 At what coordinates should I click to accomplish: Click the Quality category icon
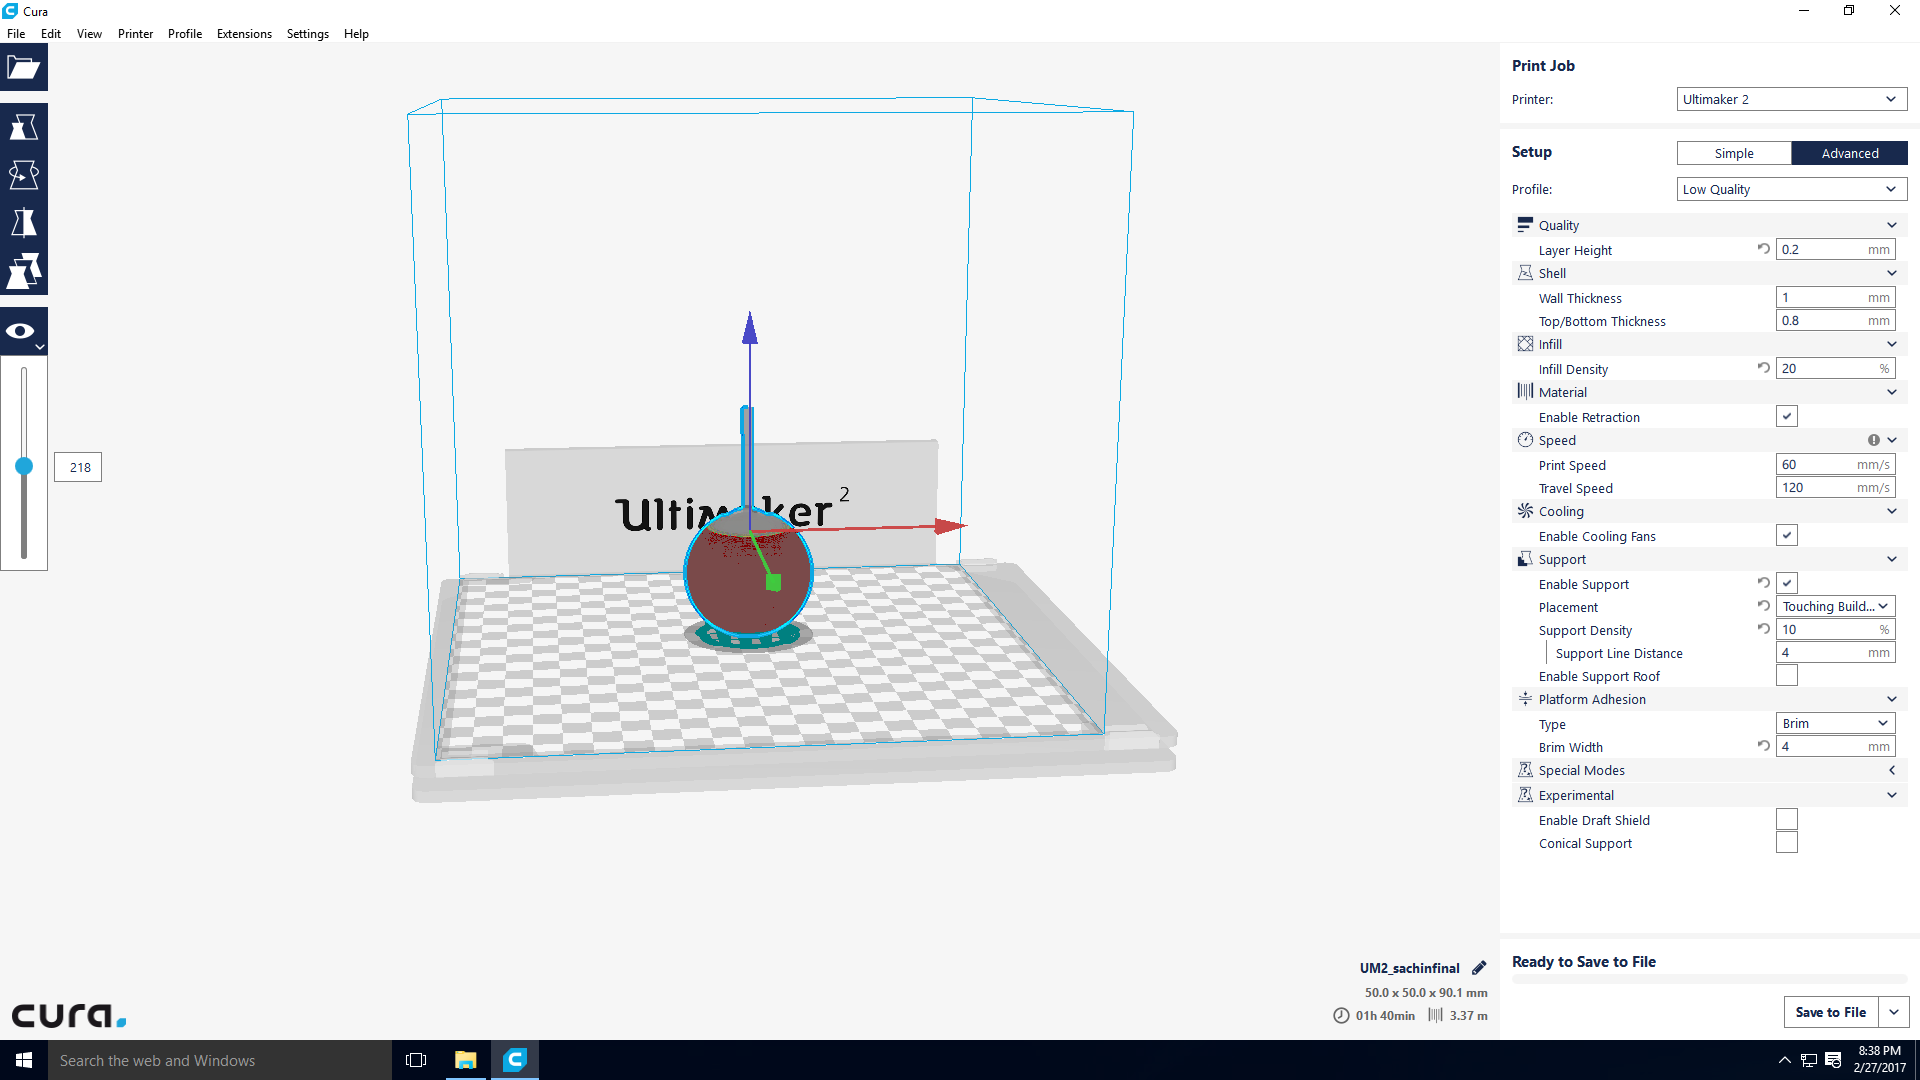click(x=1525, y=225)
